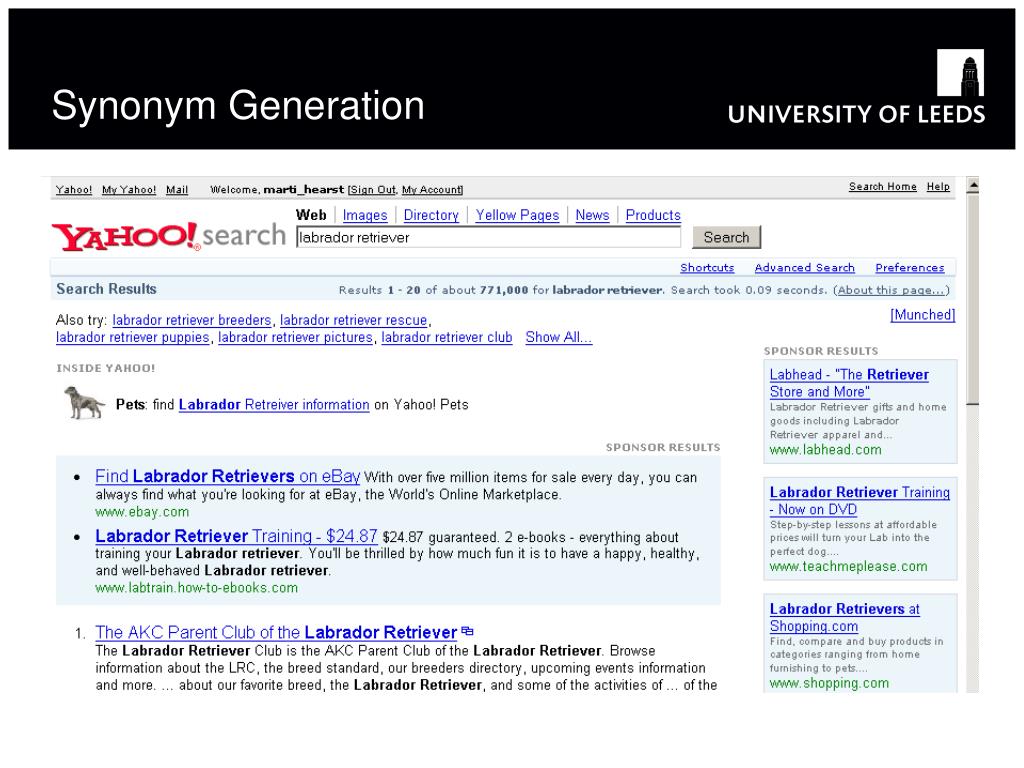Go to Search Home
The width and height of the screenshot is (1024, 768).
click(x=883, y=187)
